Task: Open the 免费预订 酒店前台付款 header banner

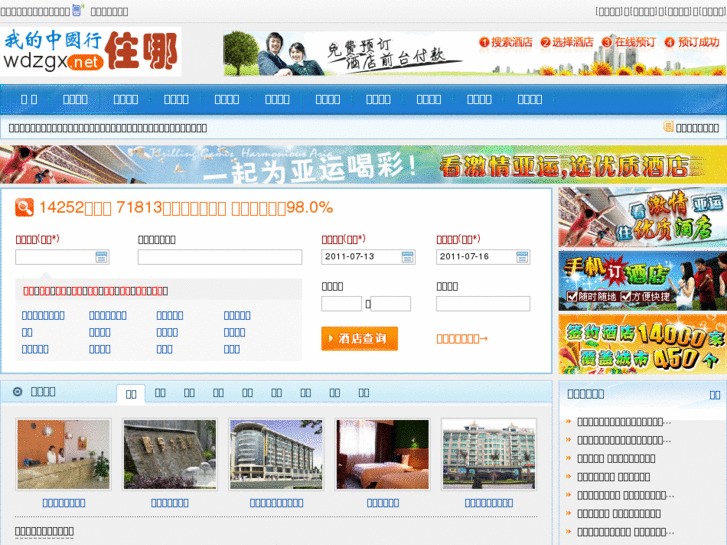Action: point(474,53)
